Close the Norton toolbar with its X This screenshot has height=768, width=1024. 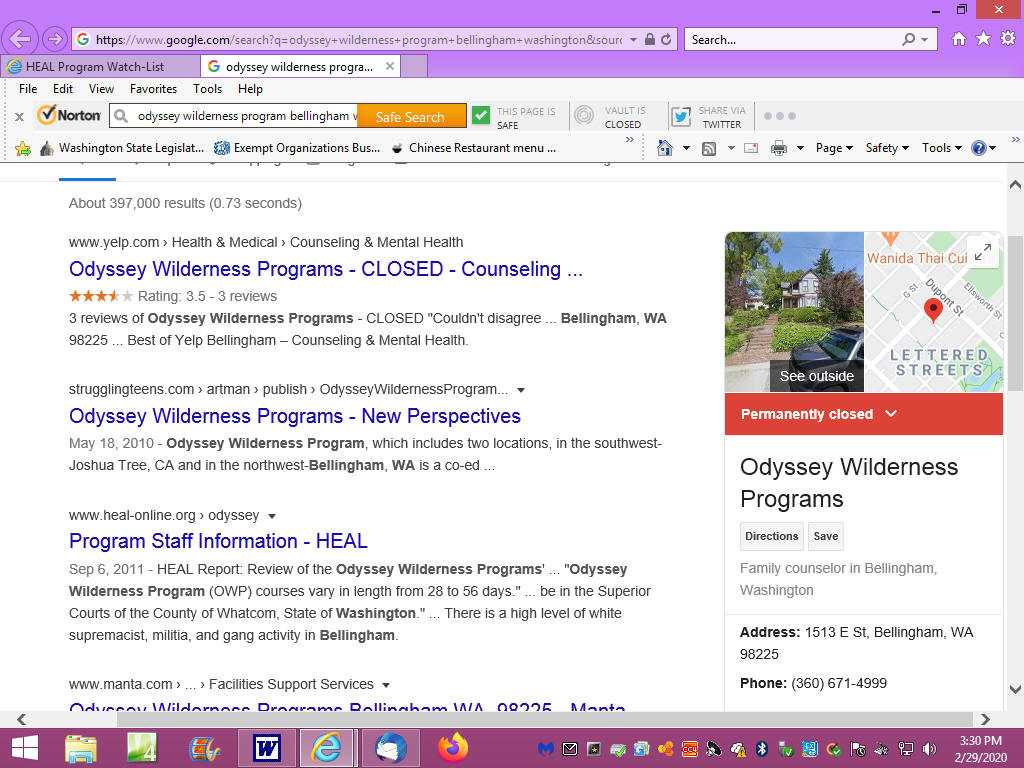[20, 116]
